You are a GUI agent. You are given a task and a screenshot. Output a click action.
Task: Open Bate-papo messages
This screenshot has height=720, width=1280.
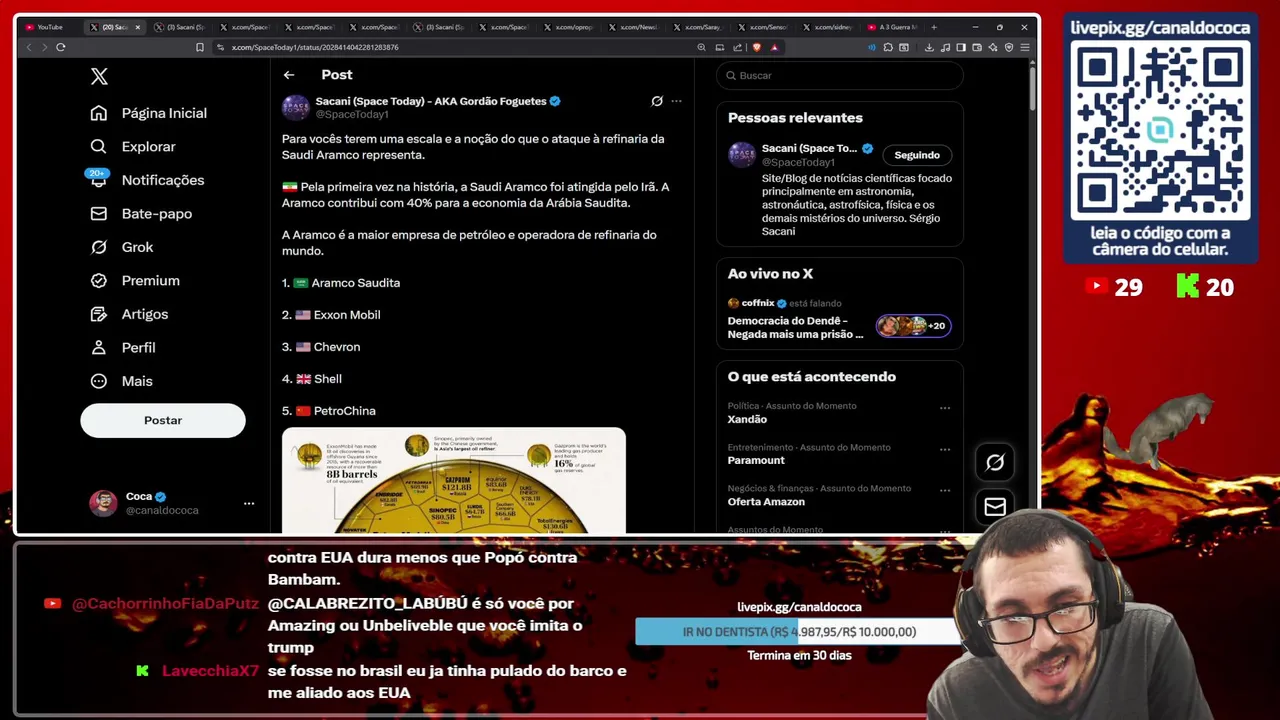(140, 213)
